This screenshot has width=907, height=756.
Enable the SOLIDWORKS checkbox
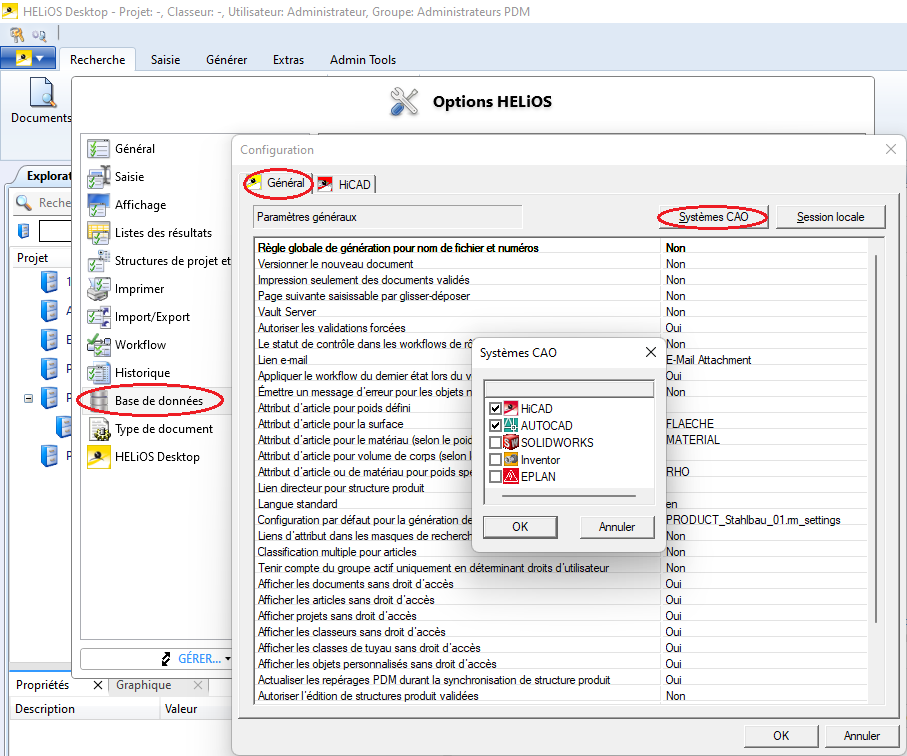tap(495, 443)
